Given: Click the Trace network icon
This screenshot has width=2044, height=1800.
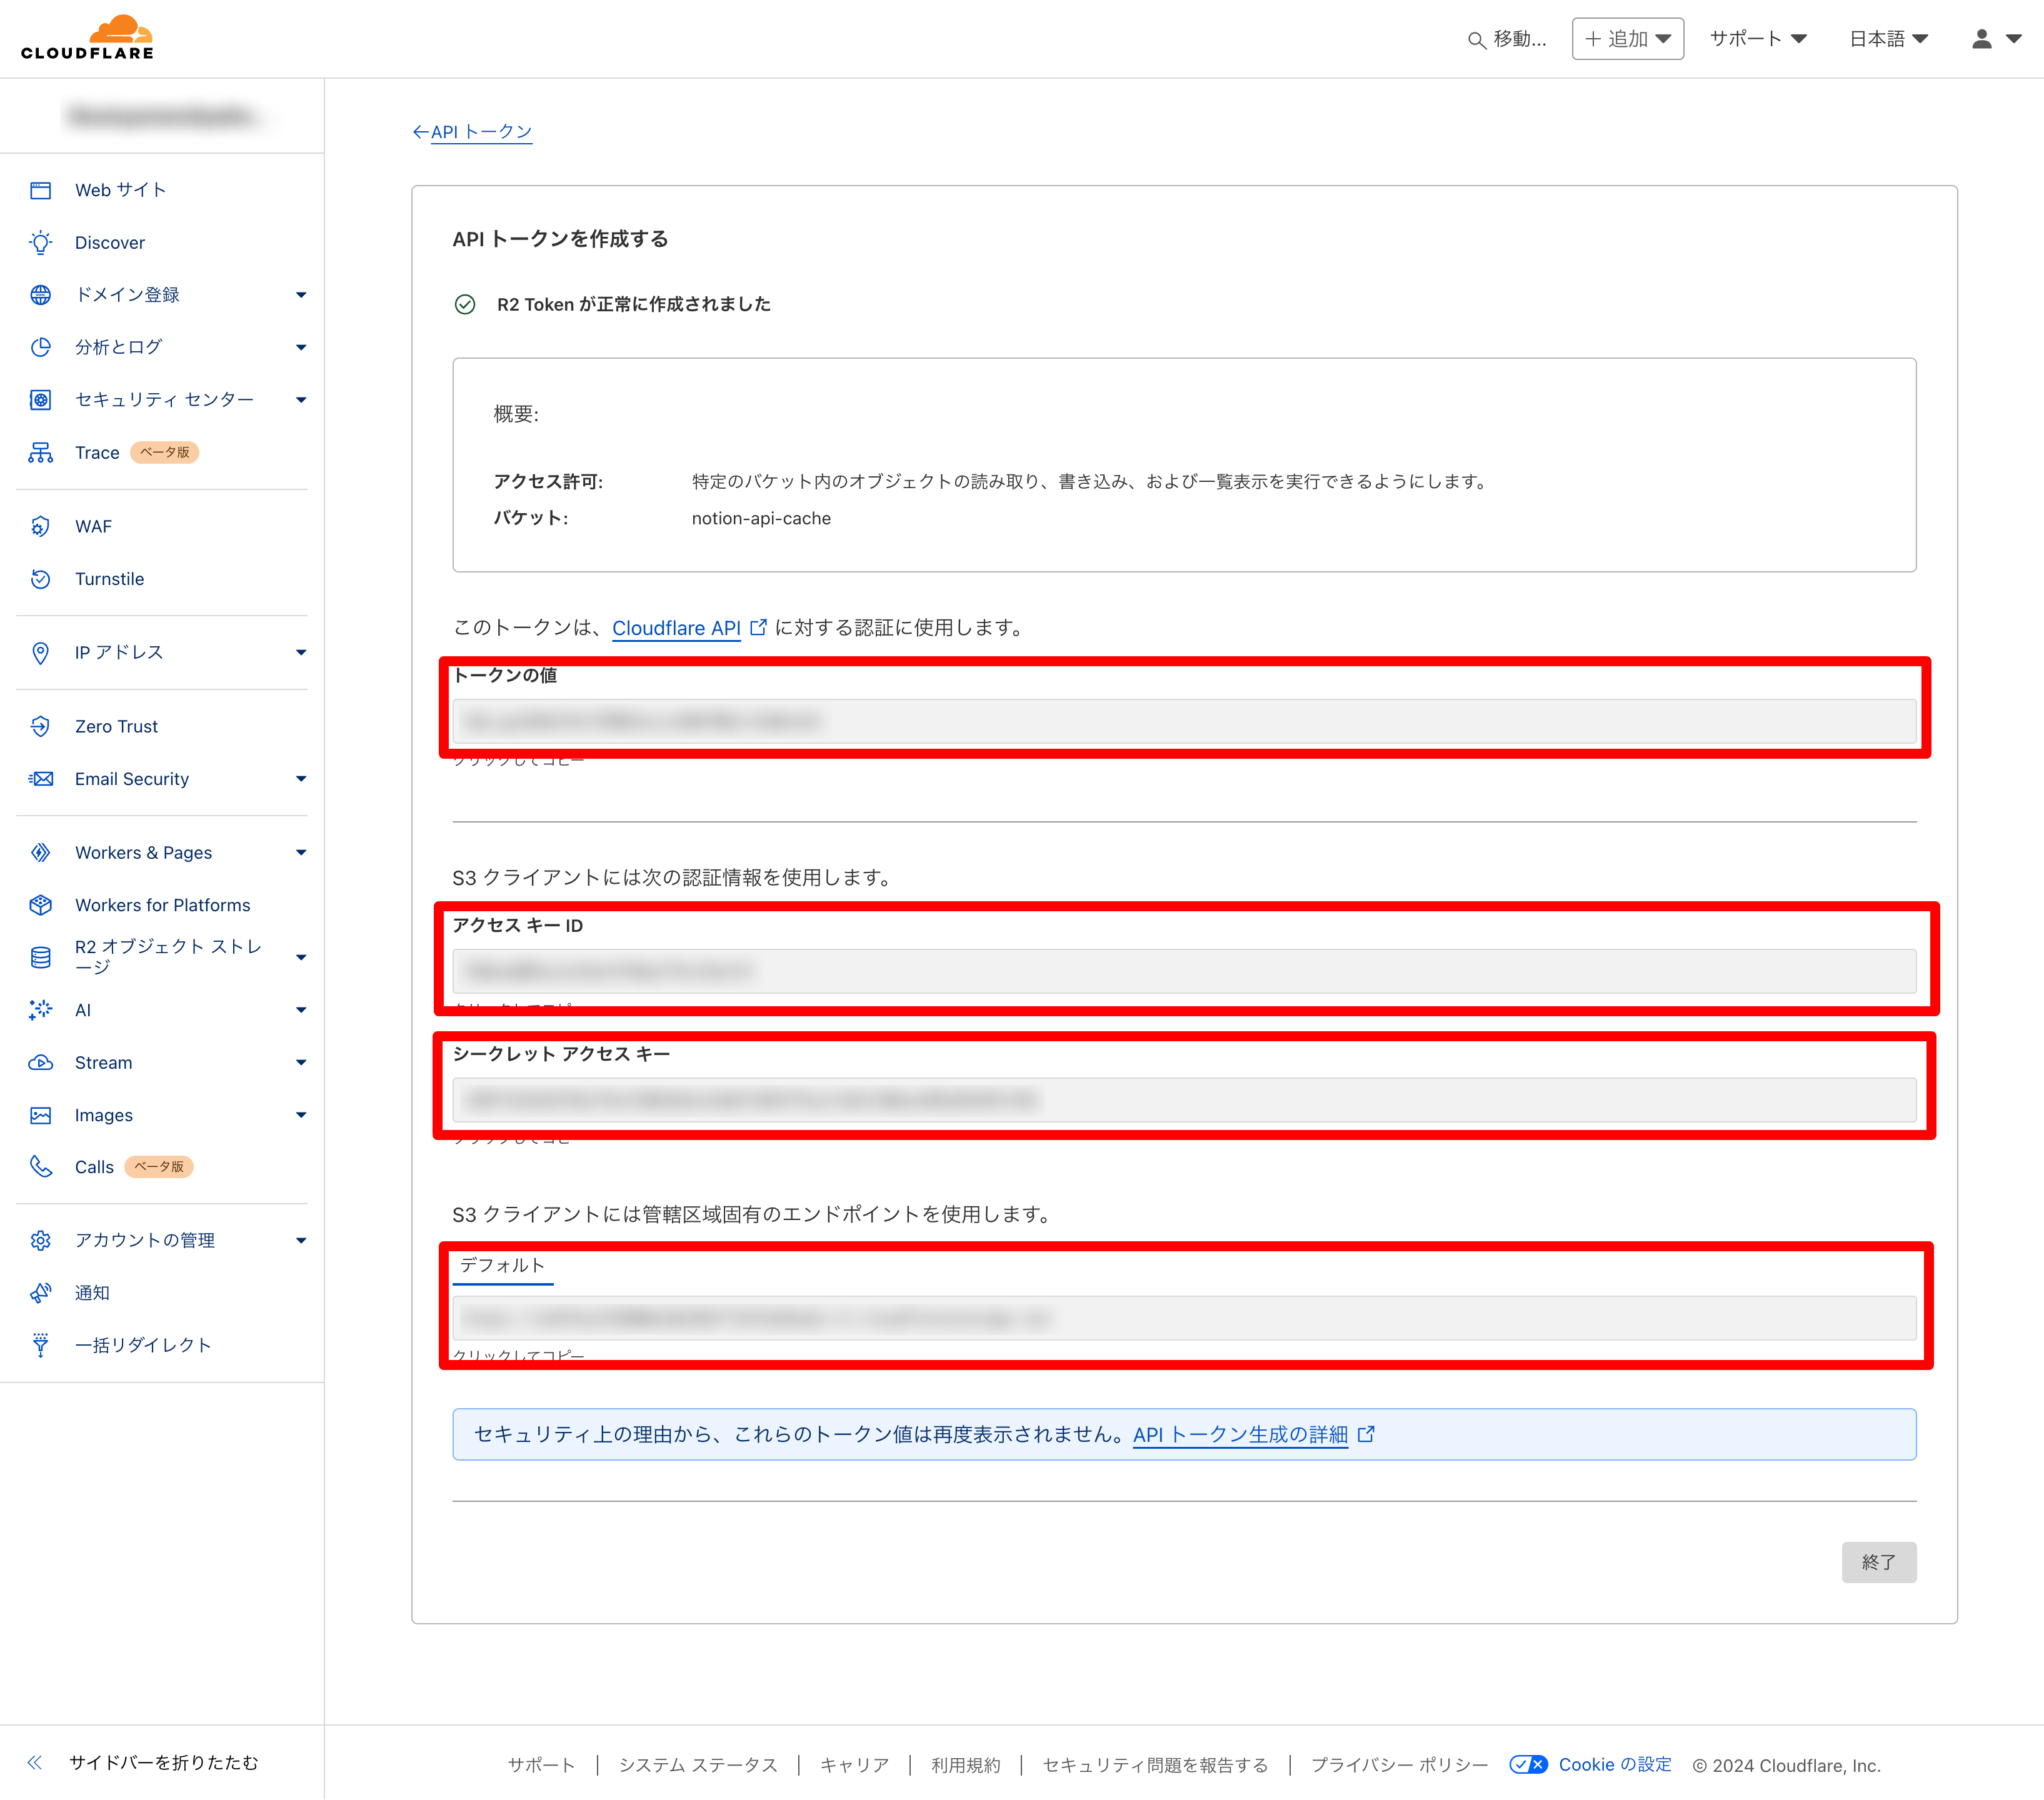Looking at the screenshot, I should tap(40, 453).
